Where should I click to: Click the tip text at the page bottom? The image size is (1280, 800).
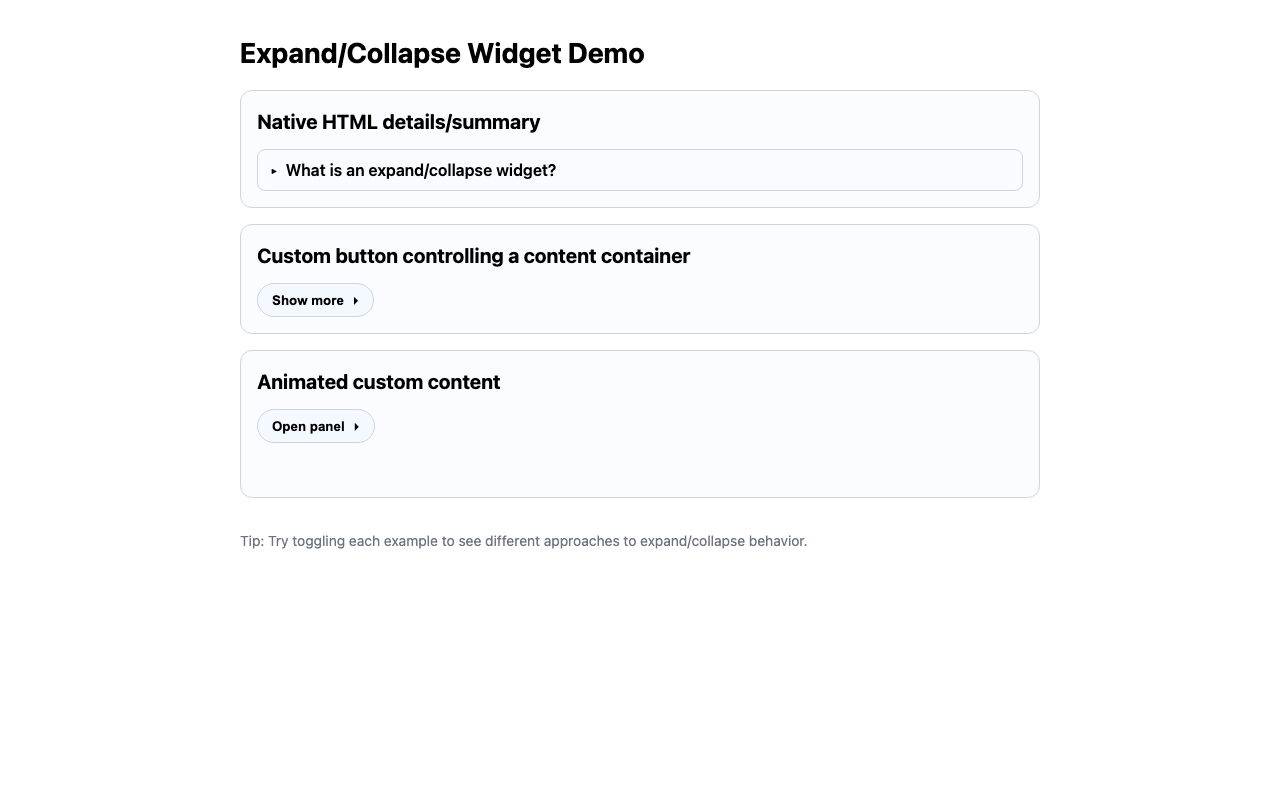[523, 541]
